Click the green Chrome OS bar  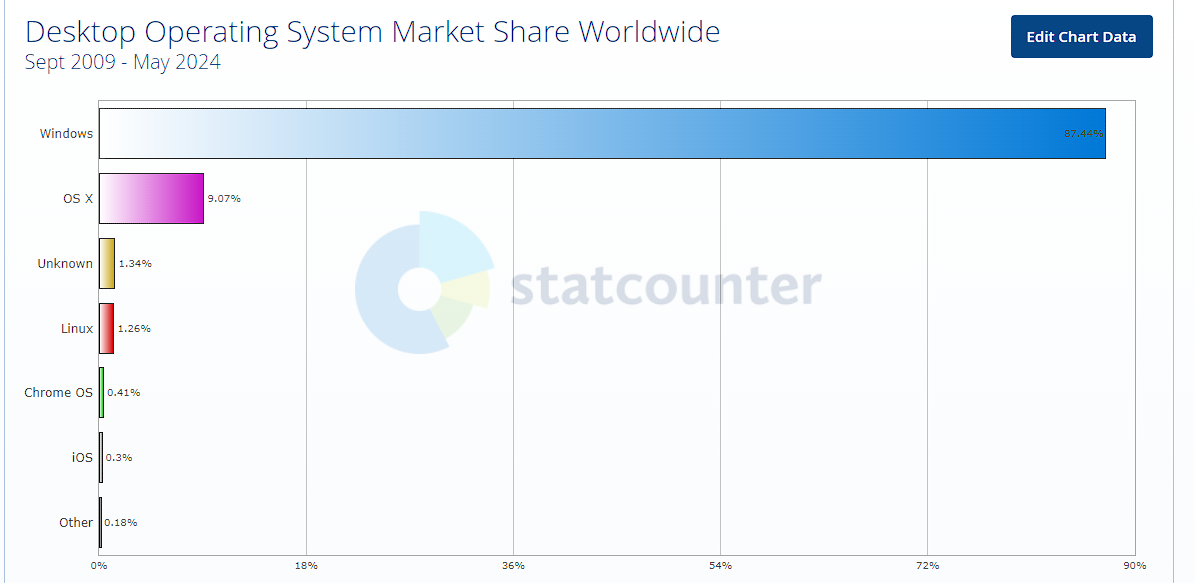click(101, 392)
